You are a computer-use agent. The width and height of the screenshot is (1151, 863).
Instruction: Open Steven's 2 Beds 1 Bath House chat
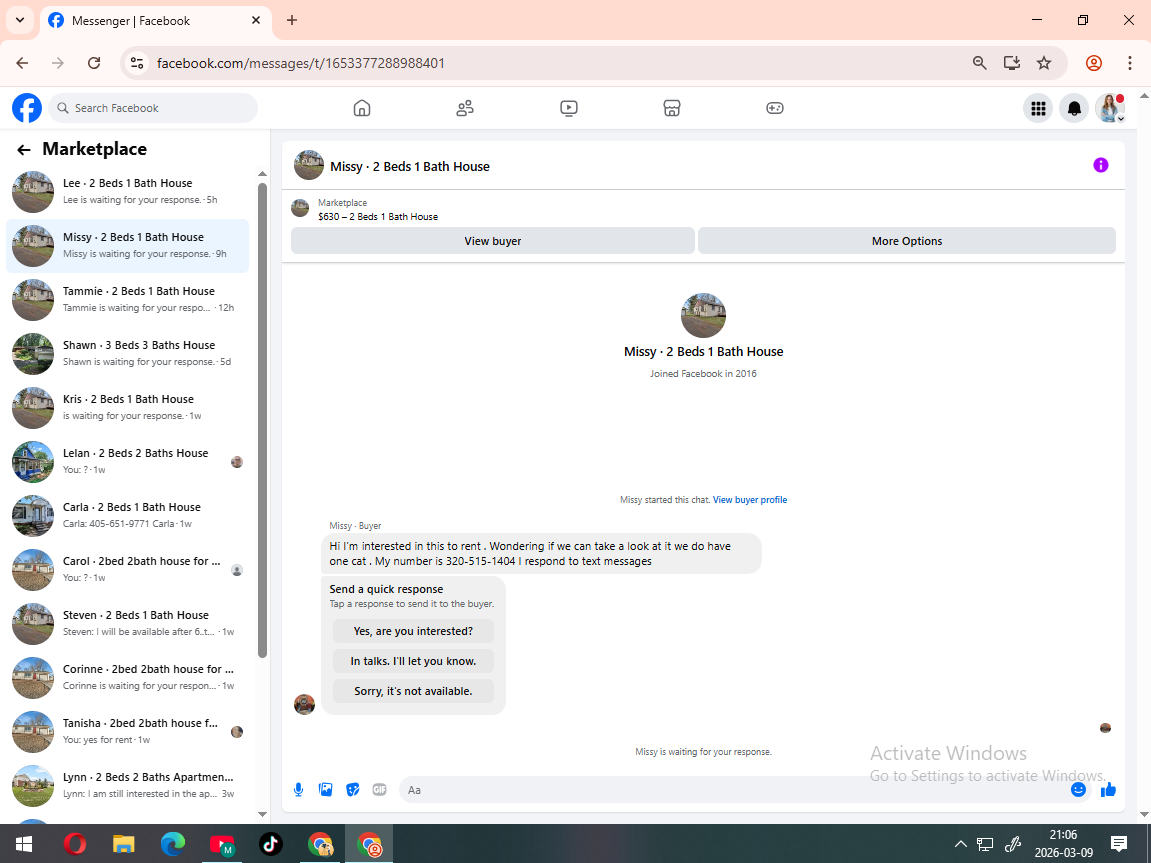pos(128,623)
